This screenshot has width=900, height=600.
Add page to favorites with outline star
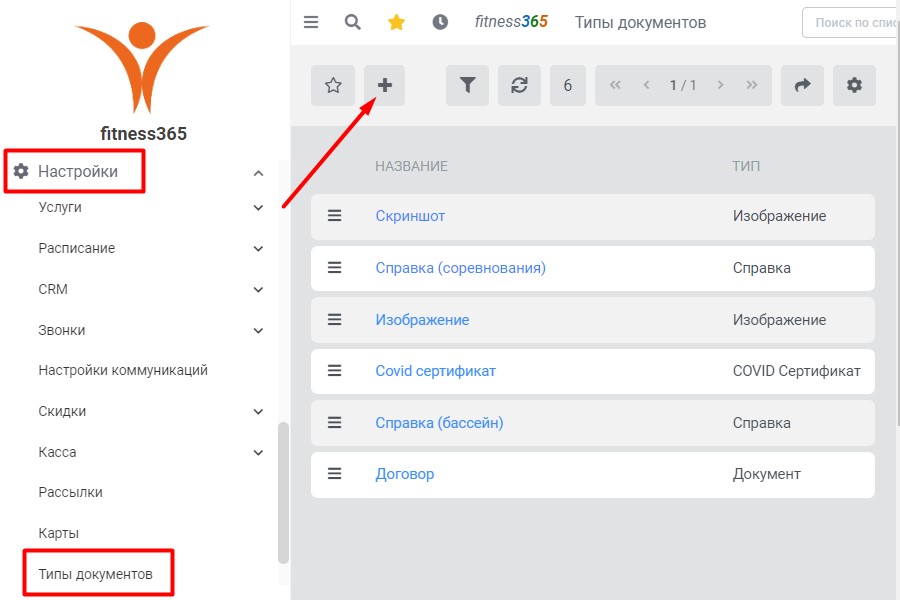[x=333, y=86]
